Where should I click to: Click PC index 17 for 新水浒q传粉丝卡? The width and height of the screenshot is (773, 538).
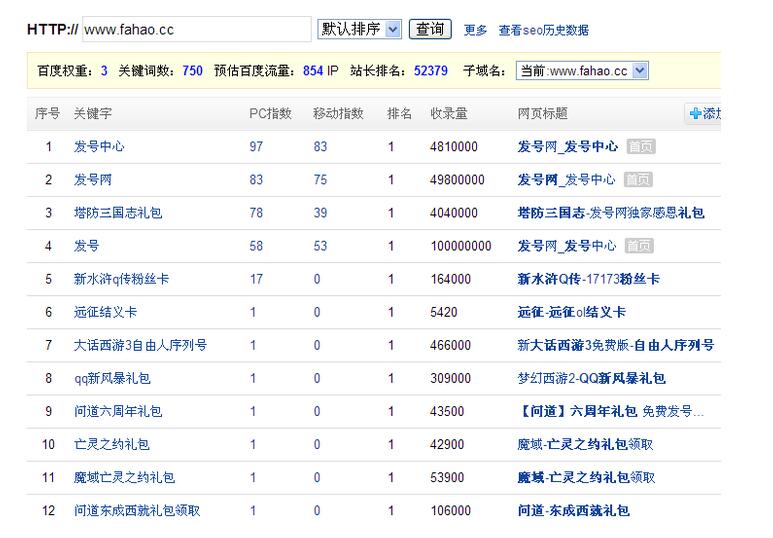256,279
